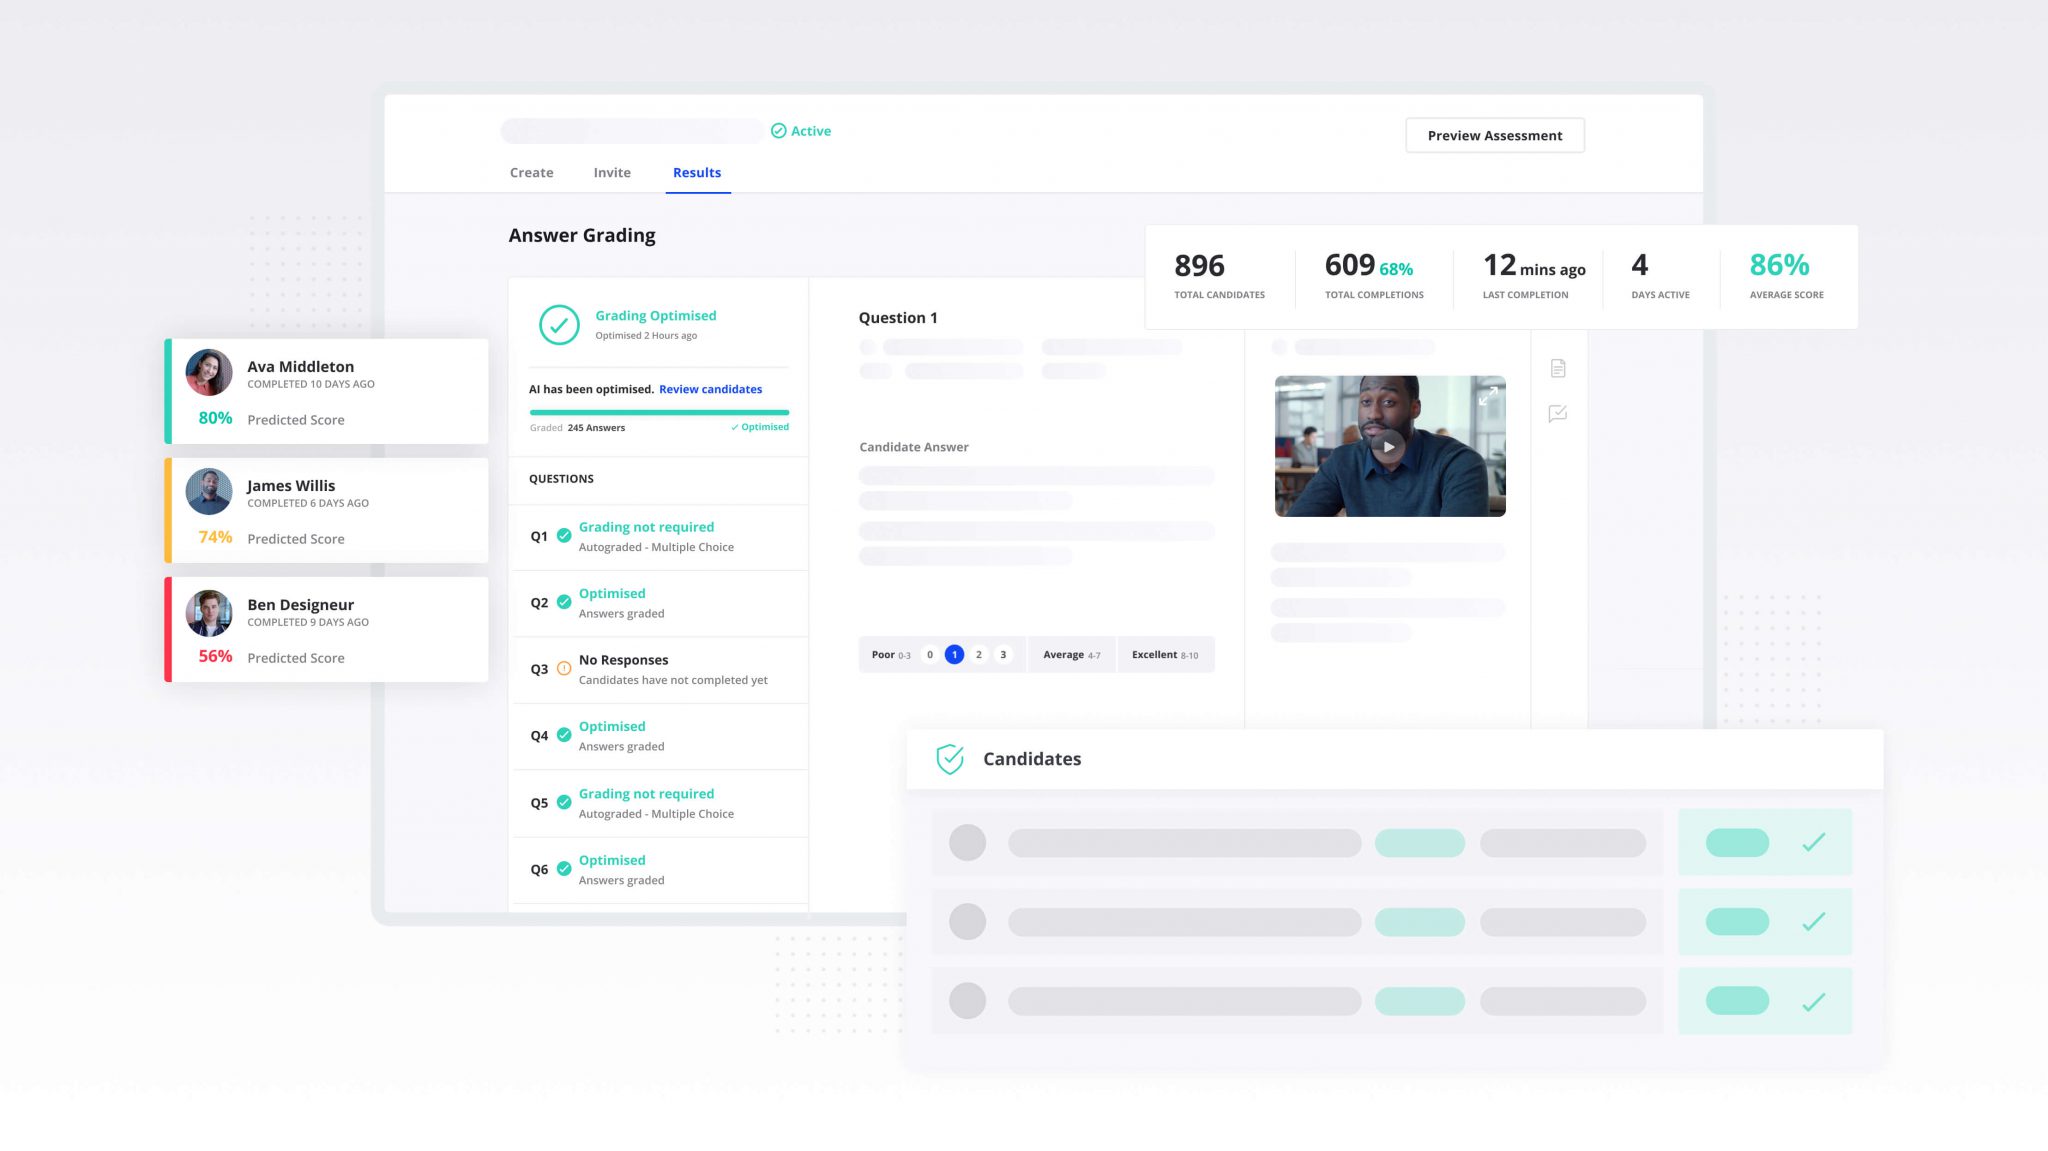Screen dimensions: 2048x1151
Task: Click the Preview Assessment button
Action: pyautogui.click(x=1495, y=135)
